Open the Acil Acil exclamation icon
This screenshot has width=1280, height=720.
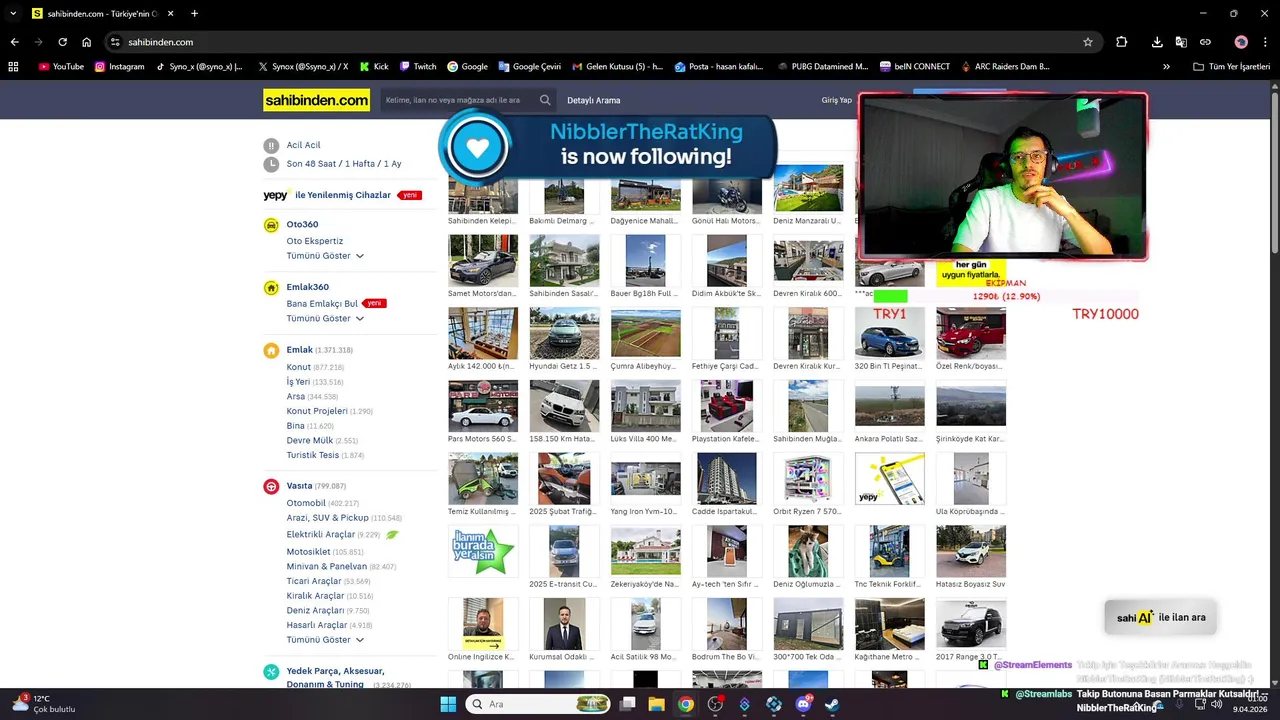click(x=271, y=145)
